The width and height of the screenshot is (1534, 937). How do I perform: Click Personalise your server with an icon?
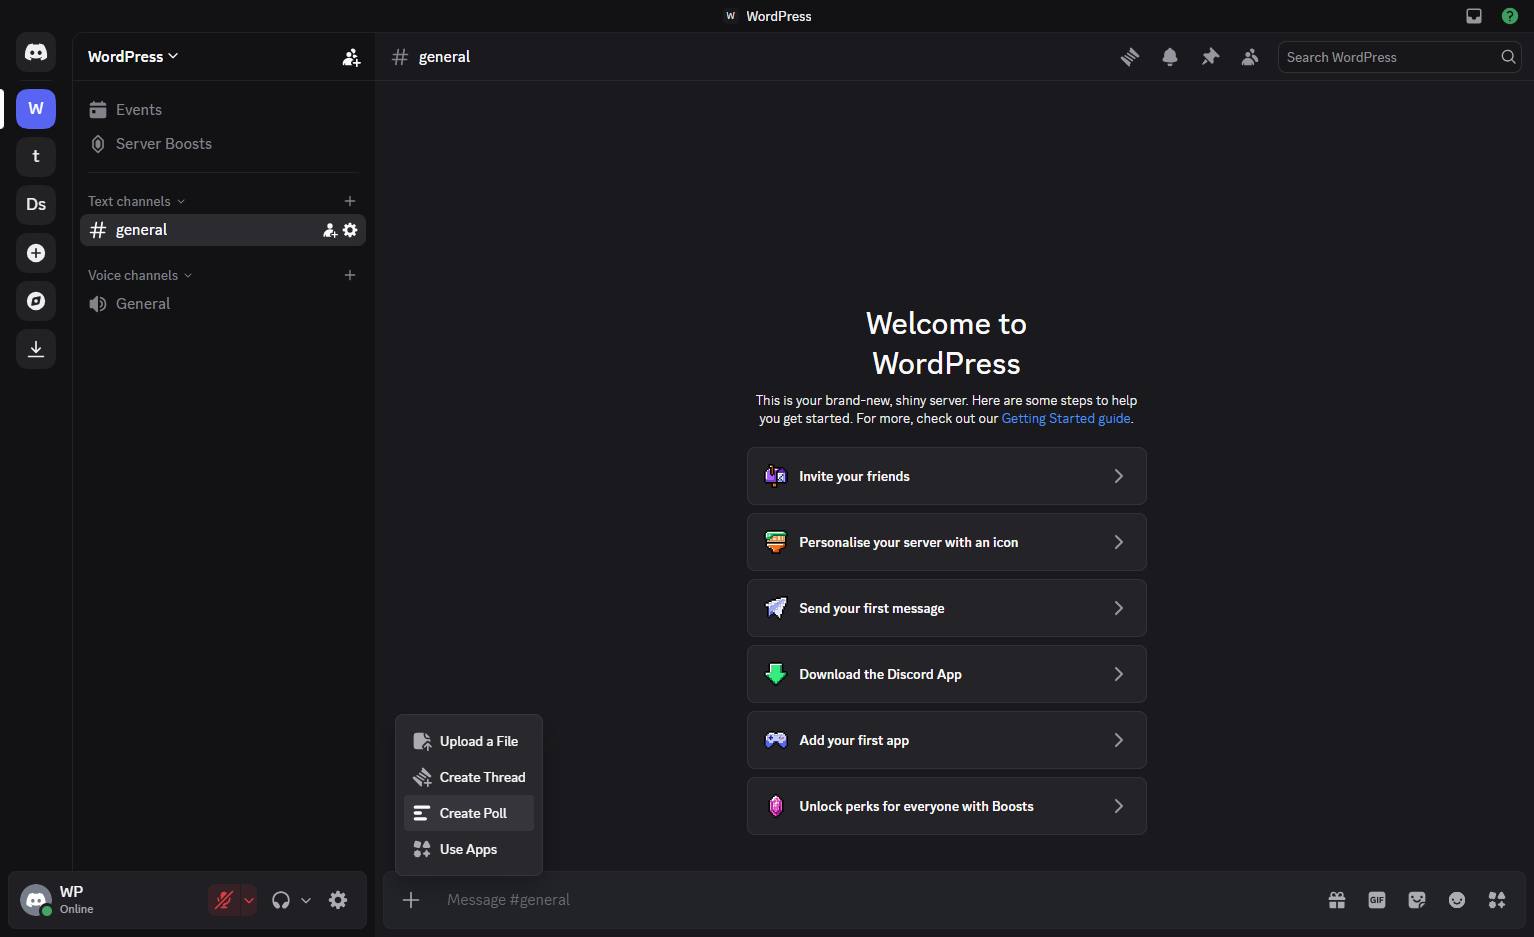pyautogui.click(x=947, y=542)
